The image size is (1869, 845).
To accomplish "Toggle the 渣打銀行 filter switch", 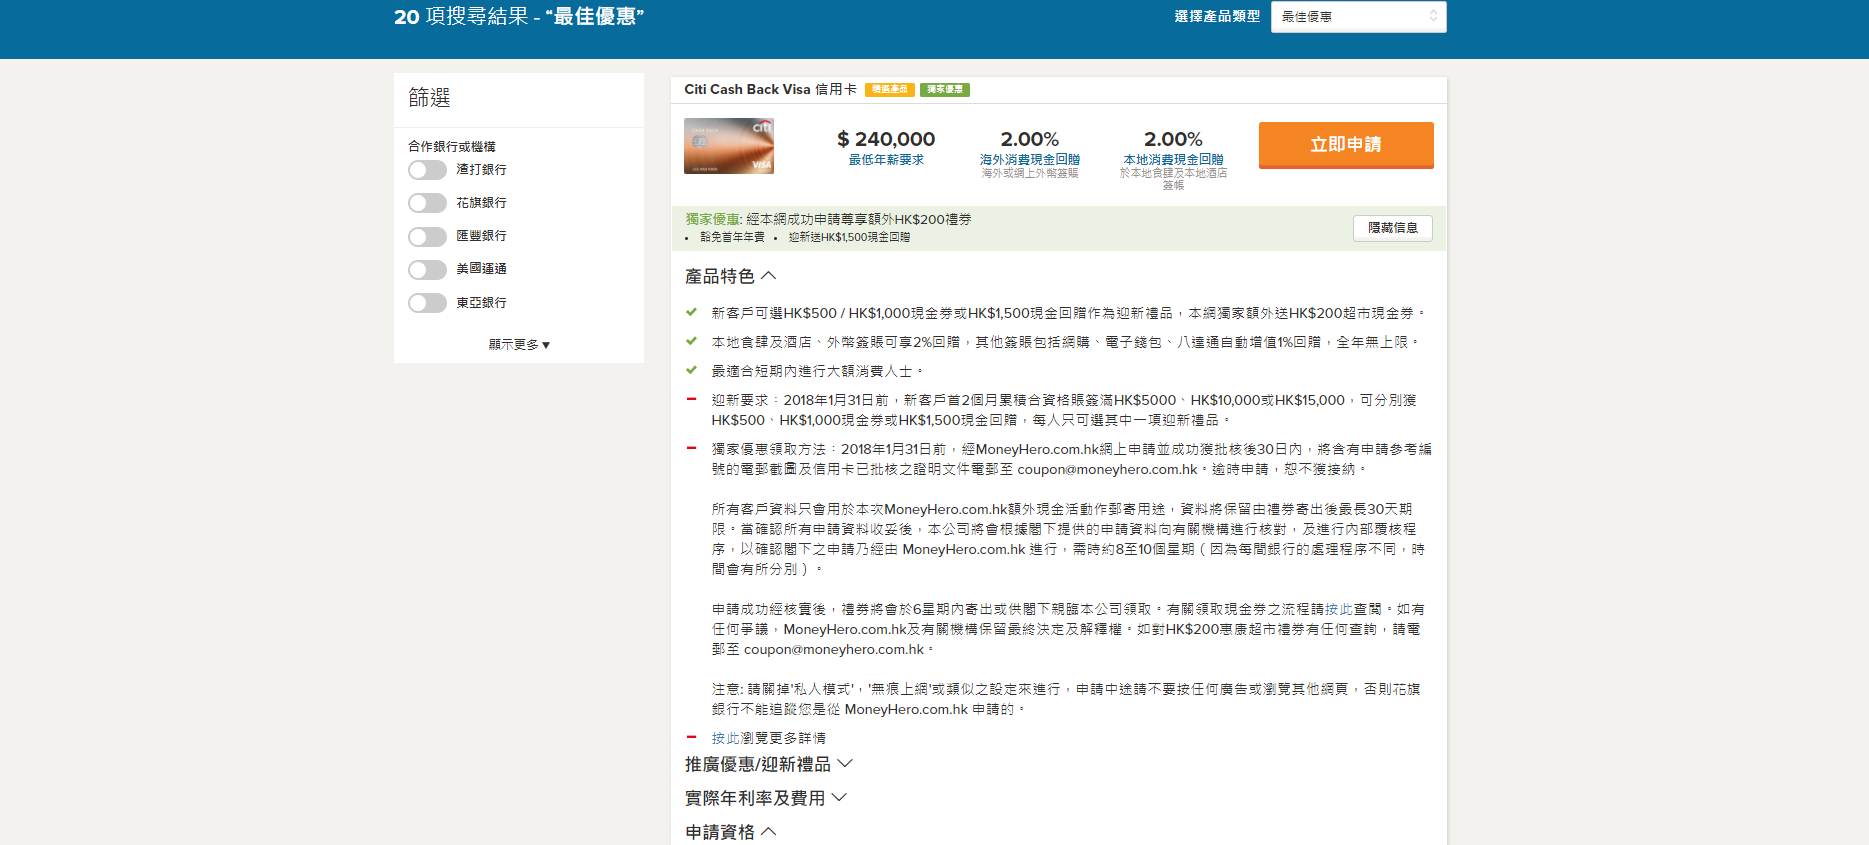I will pos(427,170).
